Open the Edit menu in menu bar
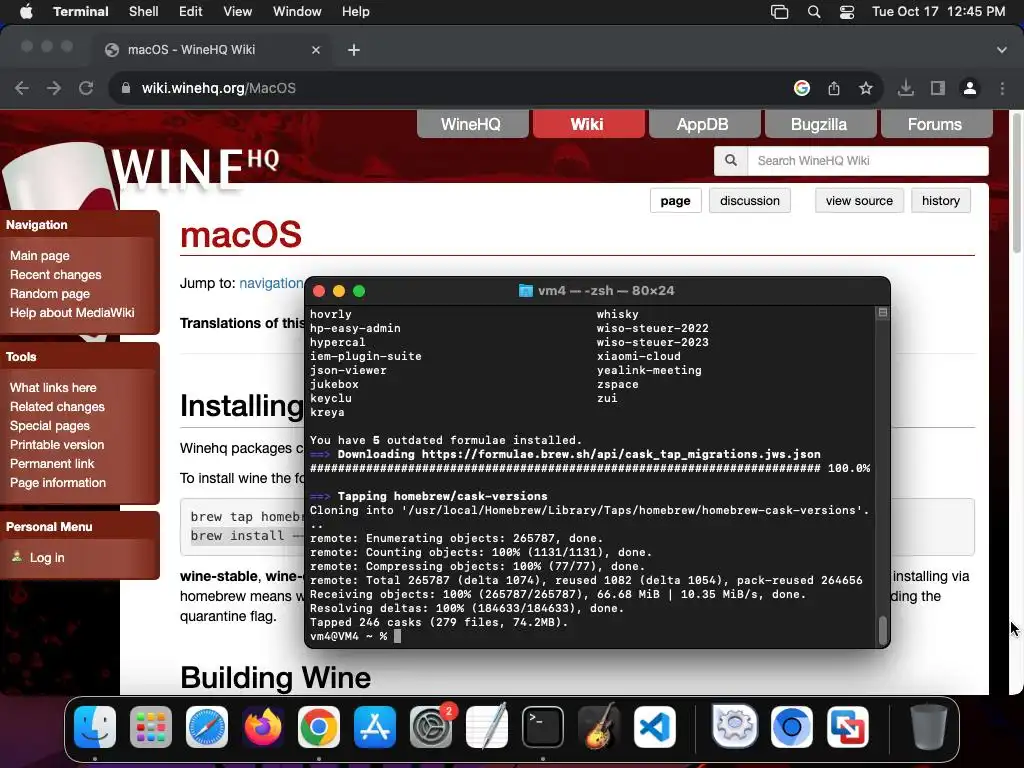The image size is (1024, 768). pyautogui.click(x=191, y=12)
